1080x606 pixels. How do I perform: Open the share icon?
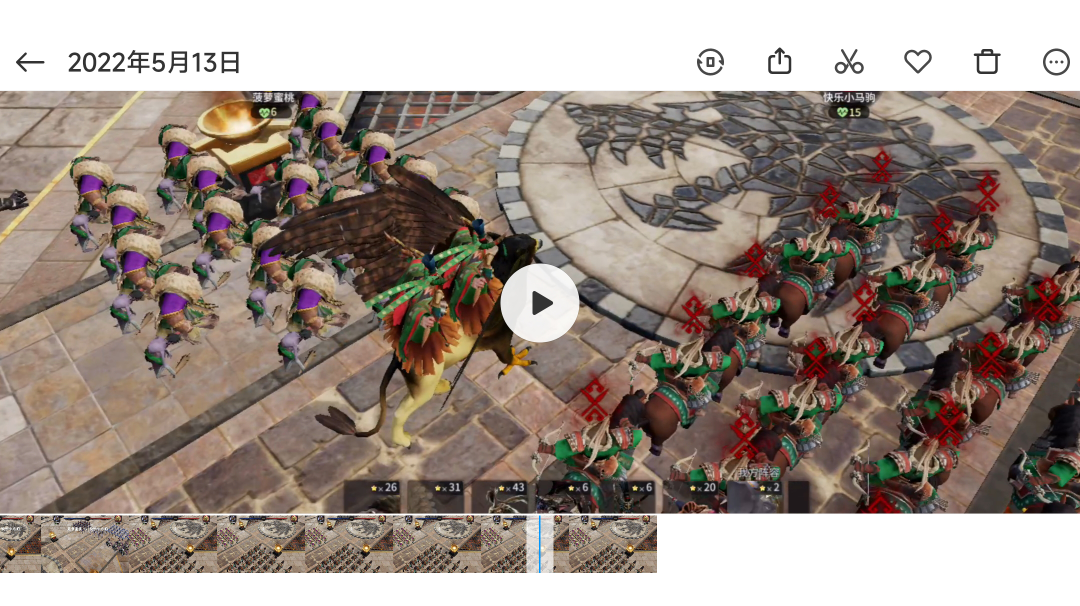779,61
